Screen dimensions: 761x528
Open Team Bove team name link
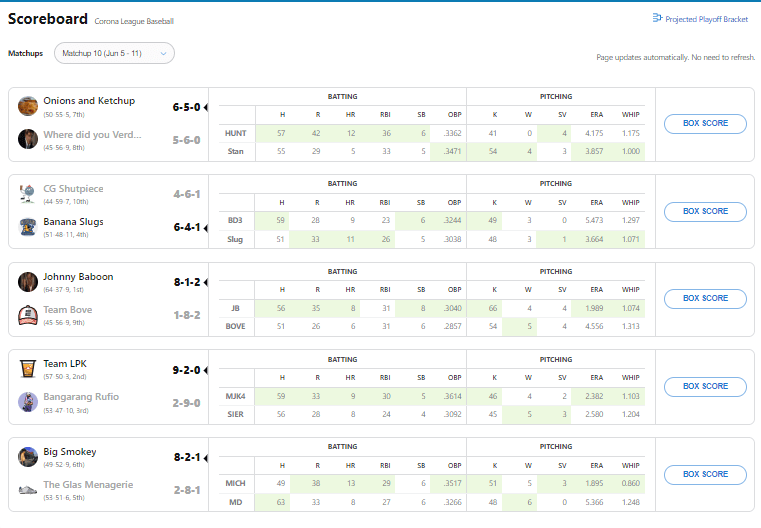pos(68,310)
